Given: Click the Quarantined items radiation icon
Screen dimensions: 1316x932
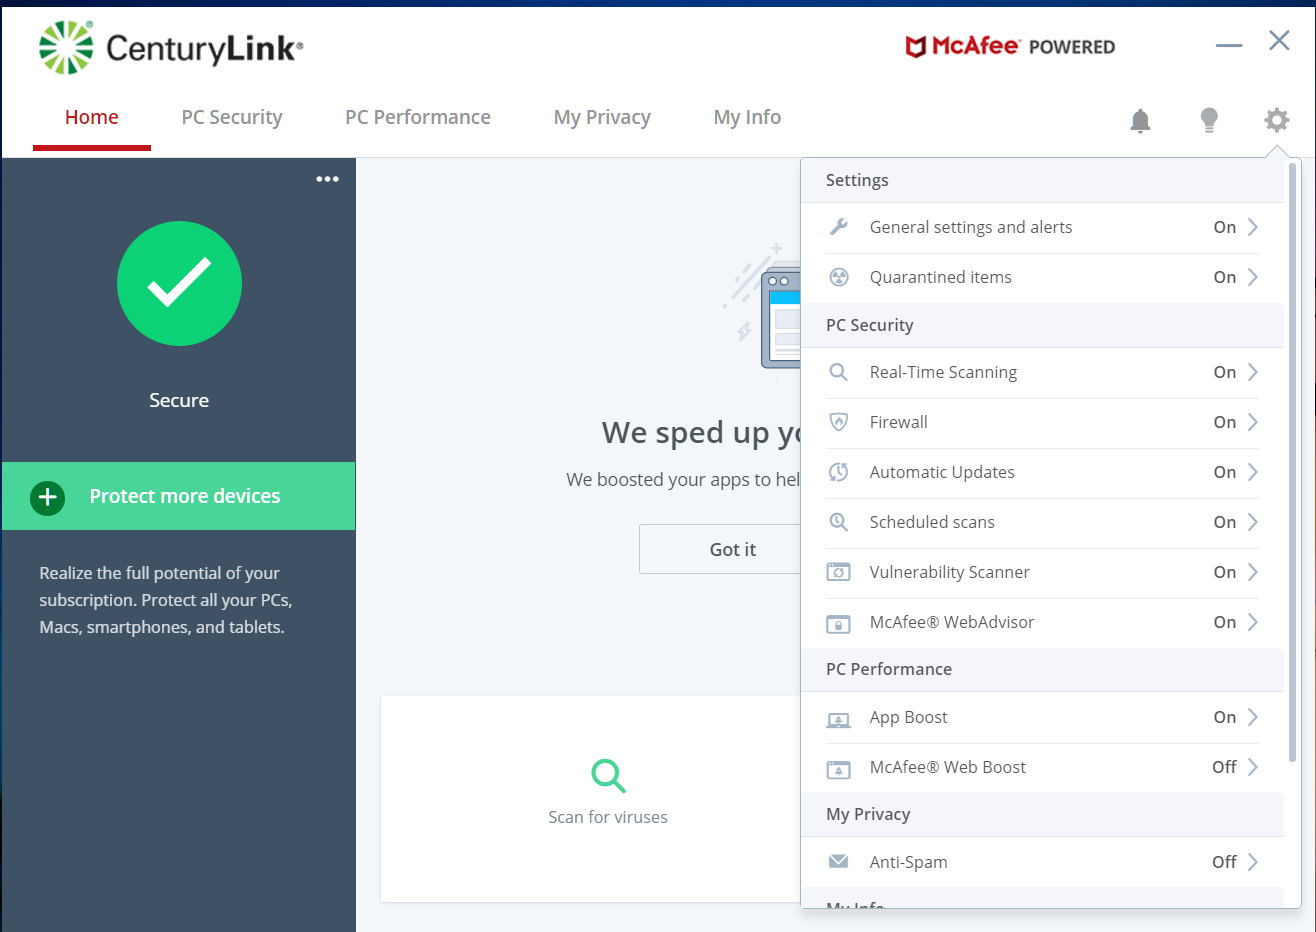Looking at the screenshot, I should (839, 277).
